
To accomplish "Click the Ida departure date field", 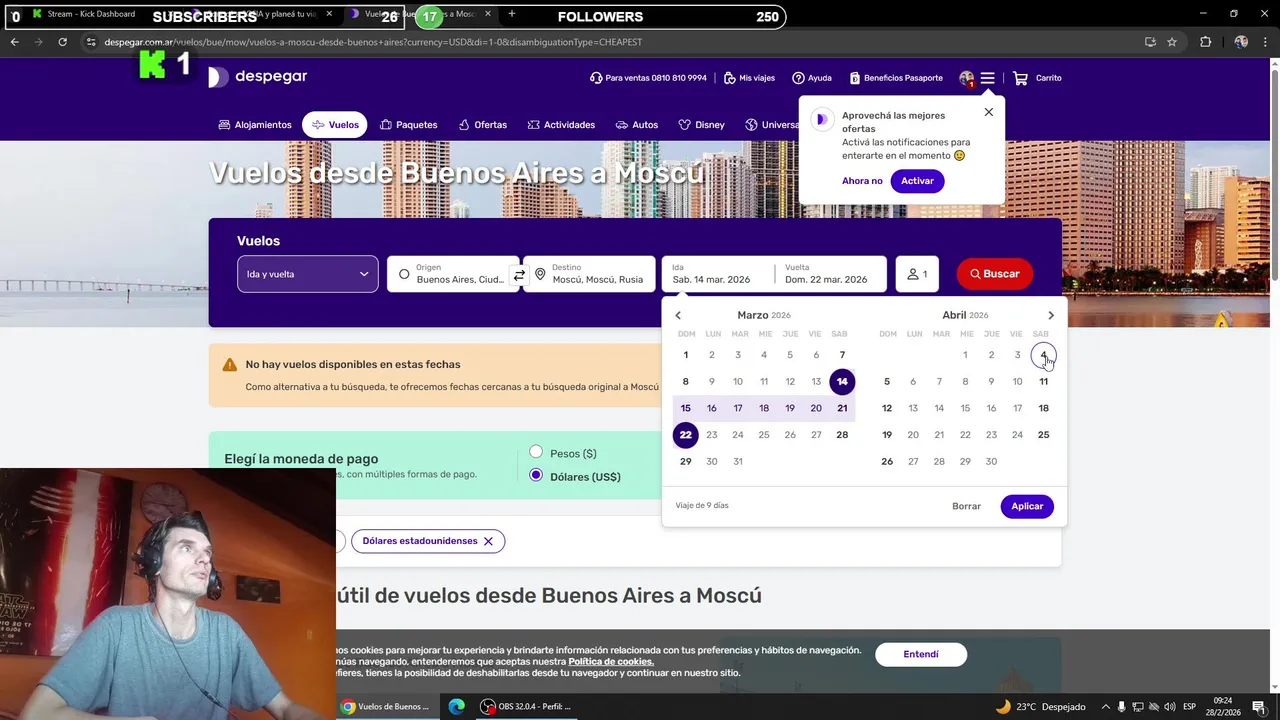I will [718, 274].
